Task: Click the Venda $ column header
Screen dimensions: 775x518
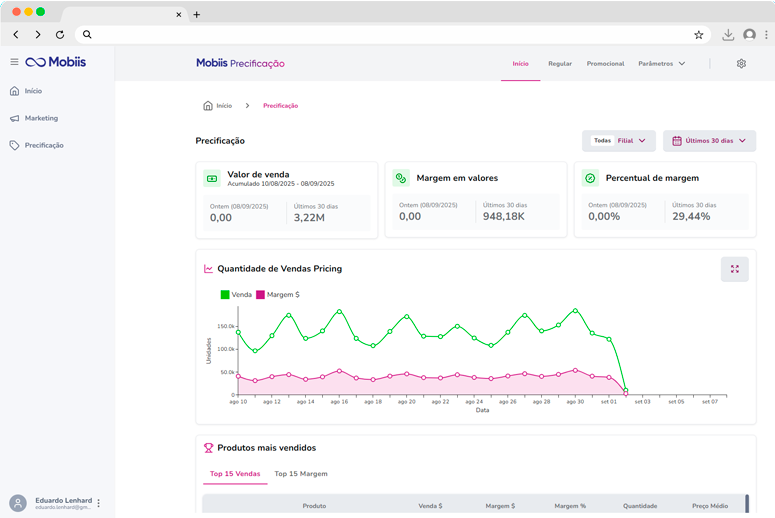Action: click(x=430, y=506)
